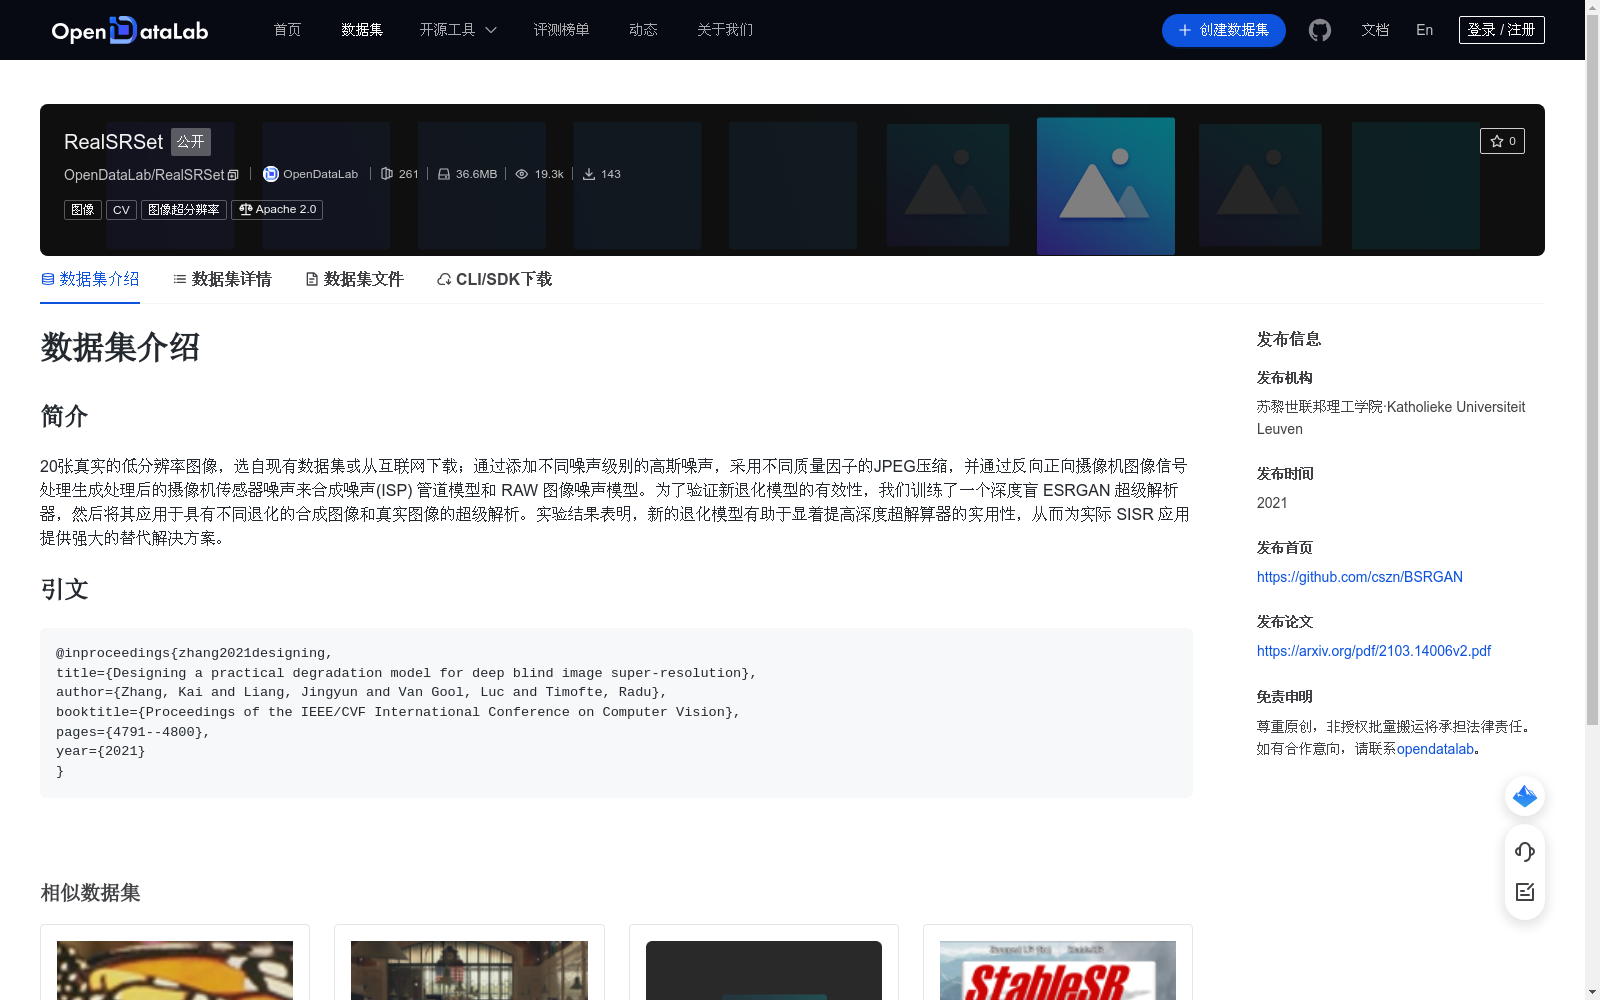Click the citation code block
Image resolution: width=1600 pixels, height=1000 pixels.
(616, 713)
